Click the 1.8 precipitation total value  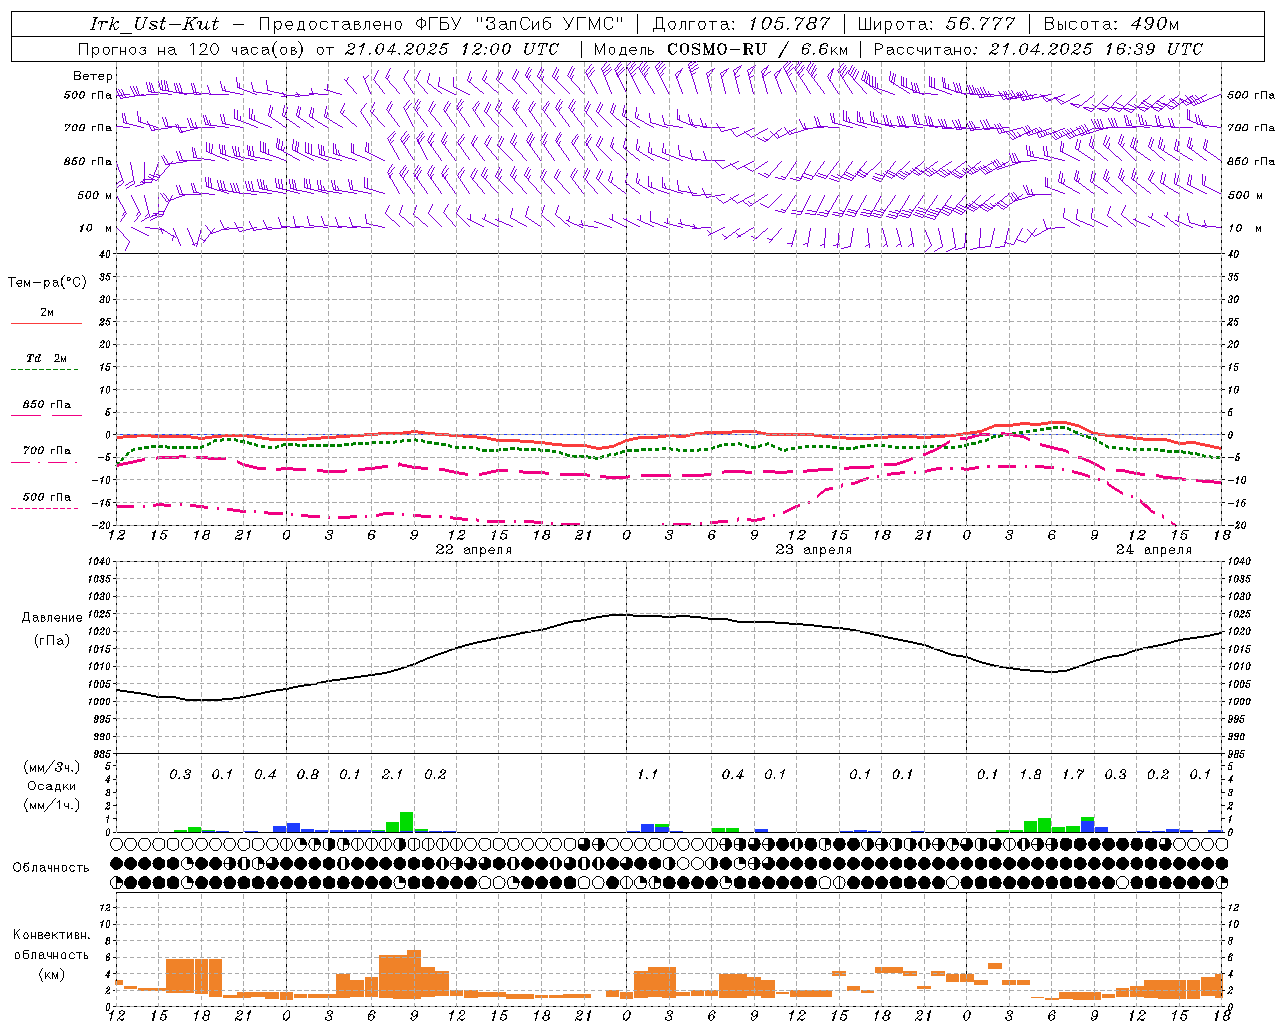(1030, 775)
